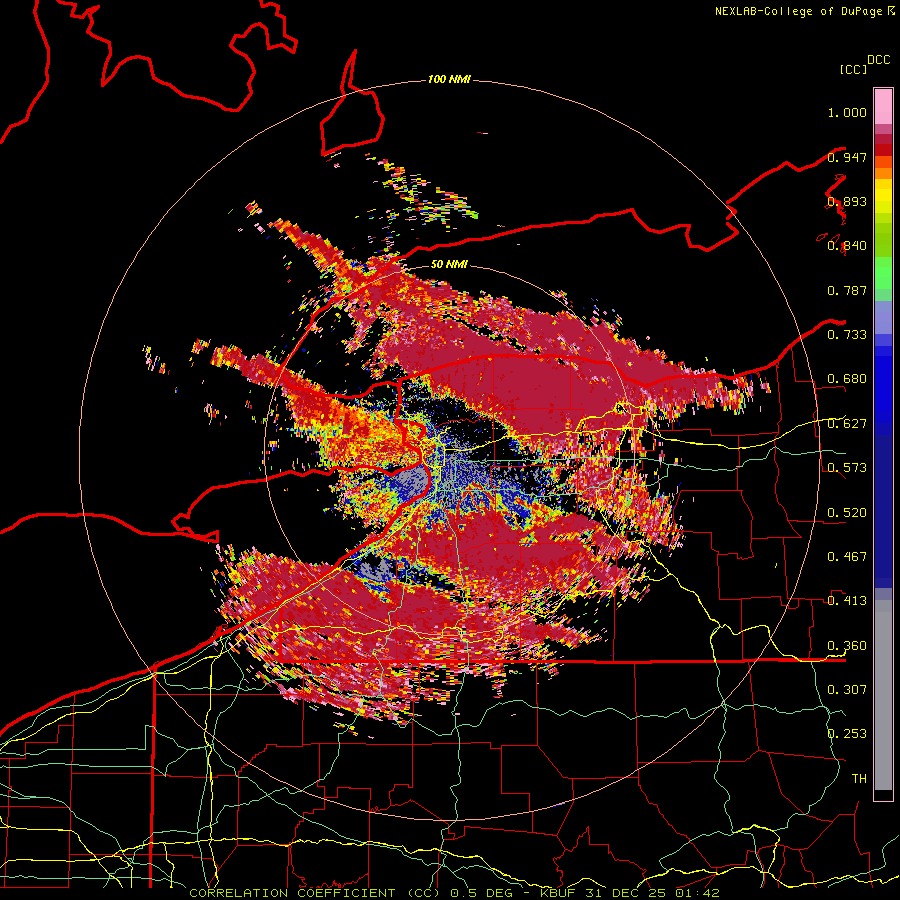Select the 0.307 scale value
Viewport: 900px width, 900px height.
tap(847, 689)
